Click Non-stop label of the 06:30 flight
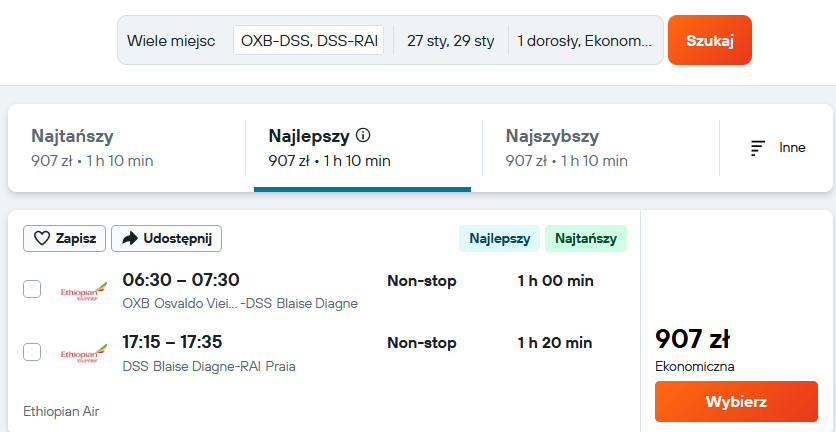The height and width of the screenshot is (432, 836). [x=422, y=281]
